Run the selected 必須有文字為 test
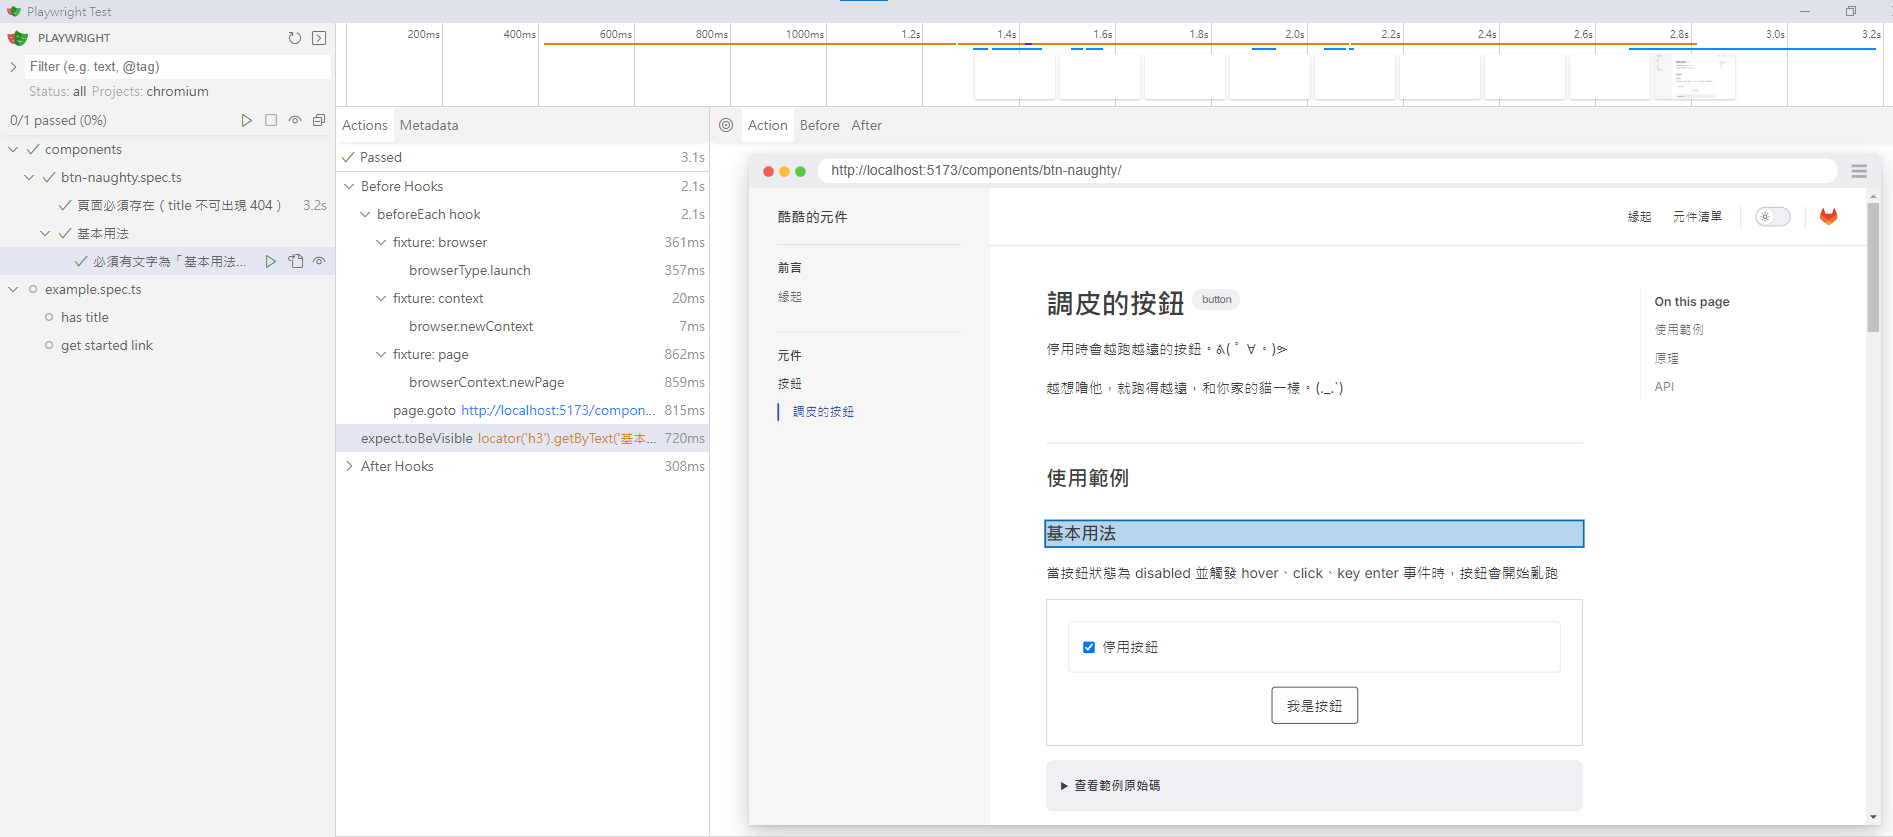Screen dimensions: 1893x837 click(271, 261)
